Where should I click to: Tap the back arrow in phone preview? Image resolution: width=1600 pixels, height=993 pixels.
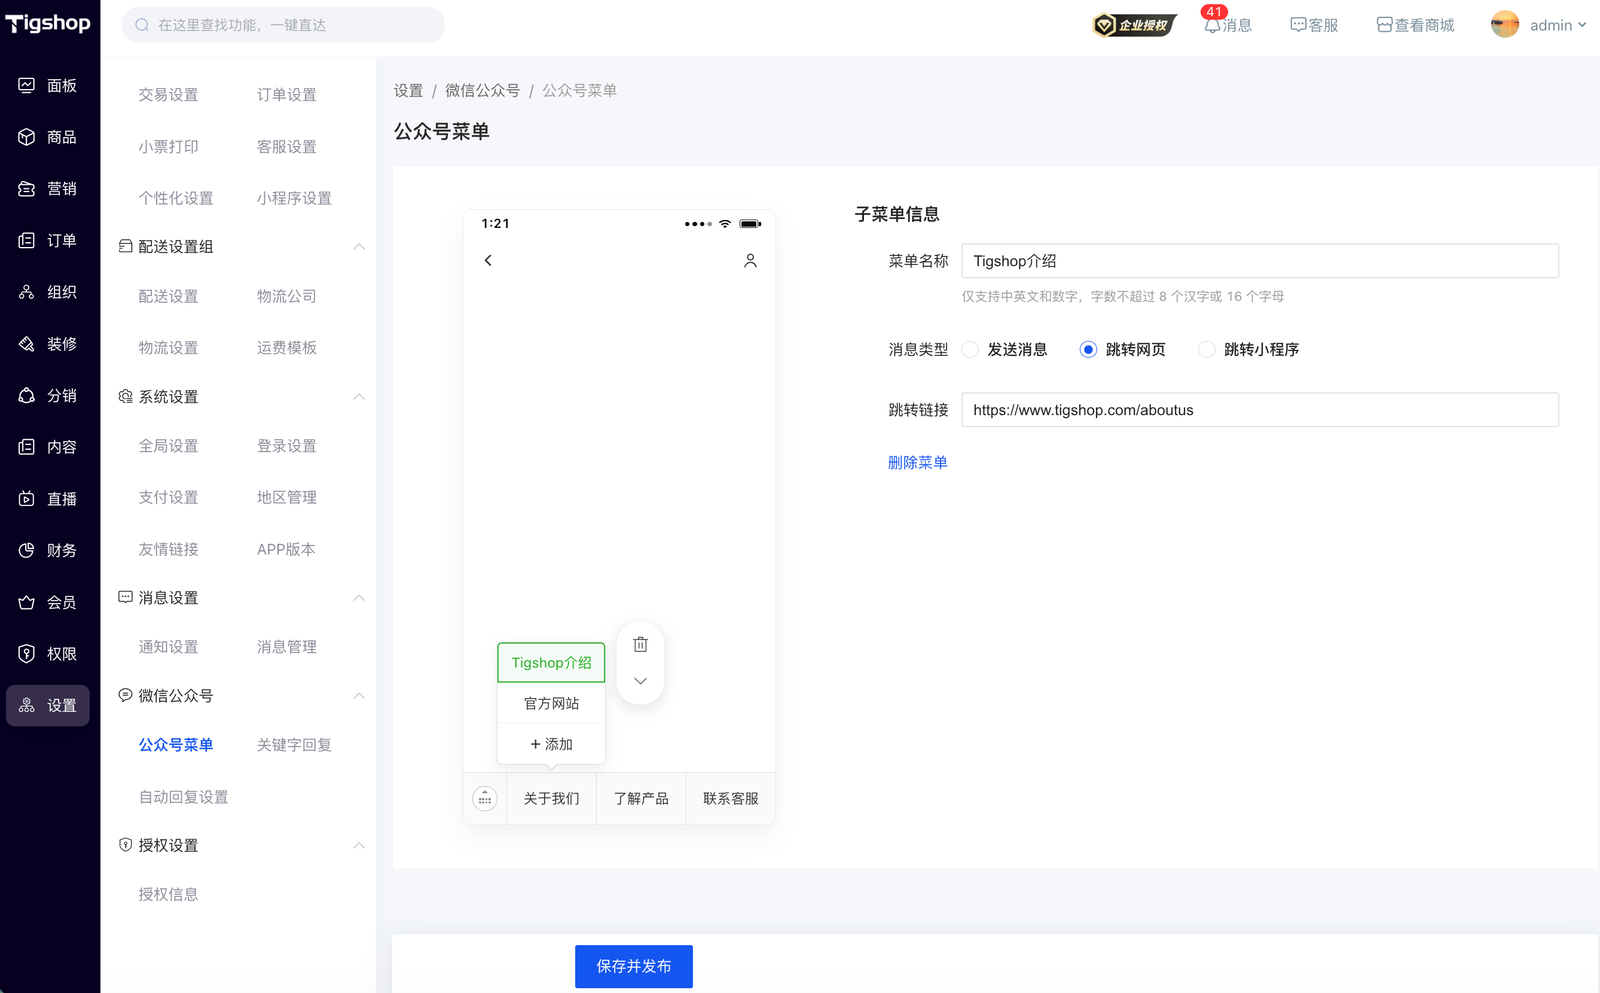point(488,261)
